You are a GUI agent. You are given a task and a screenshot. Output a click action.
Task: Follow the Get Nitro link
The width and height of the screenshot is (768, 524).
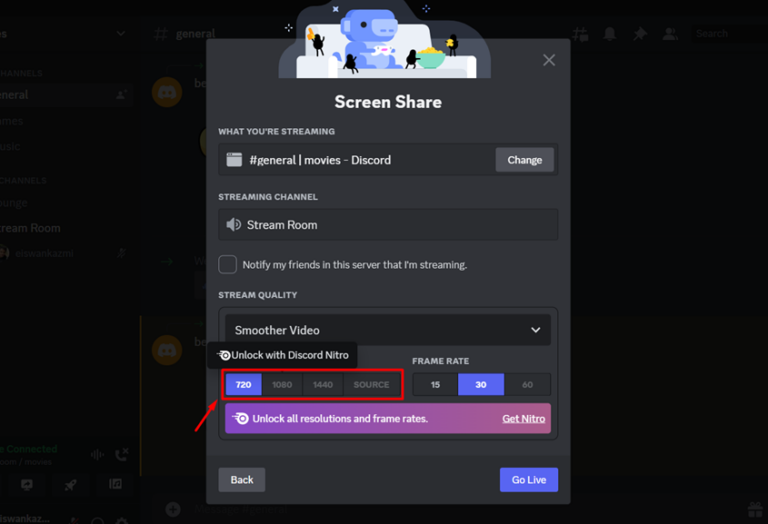(x=524, y=419)
